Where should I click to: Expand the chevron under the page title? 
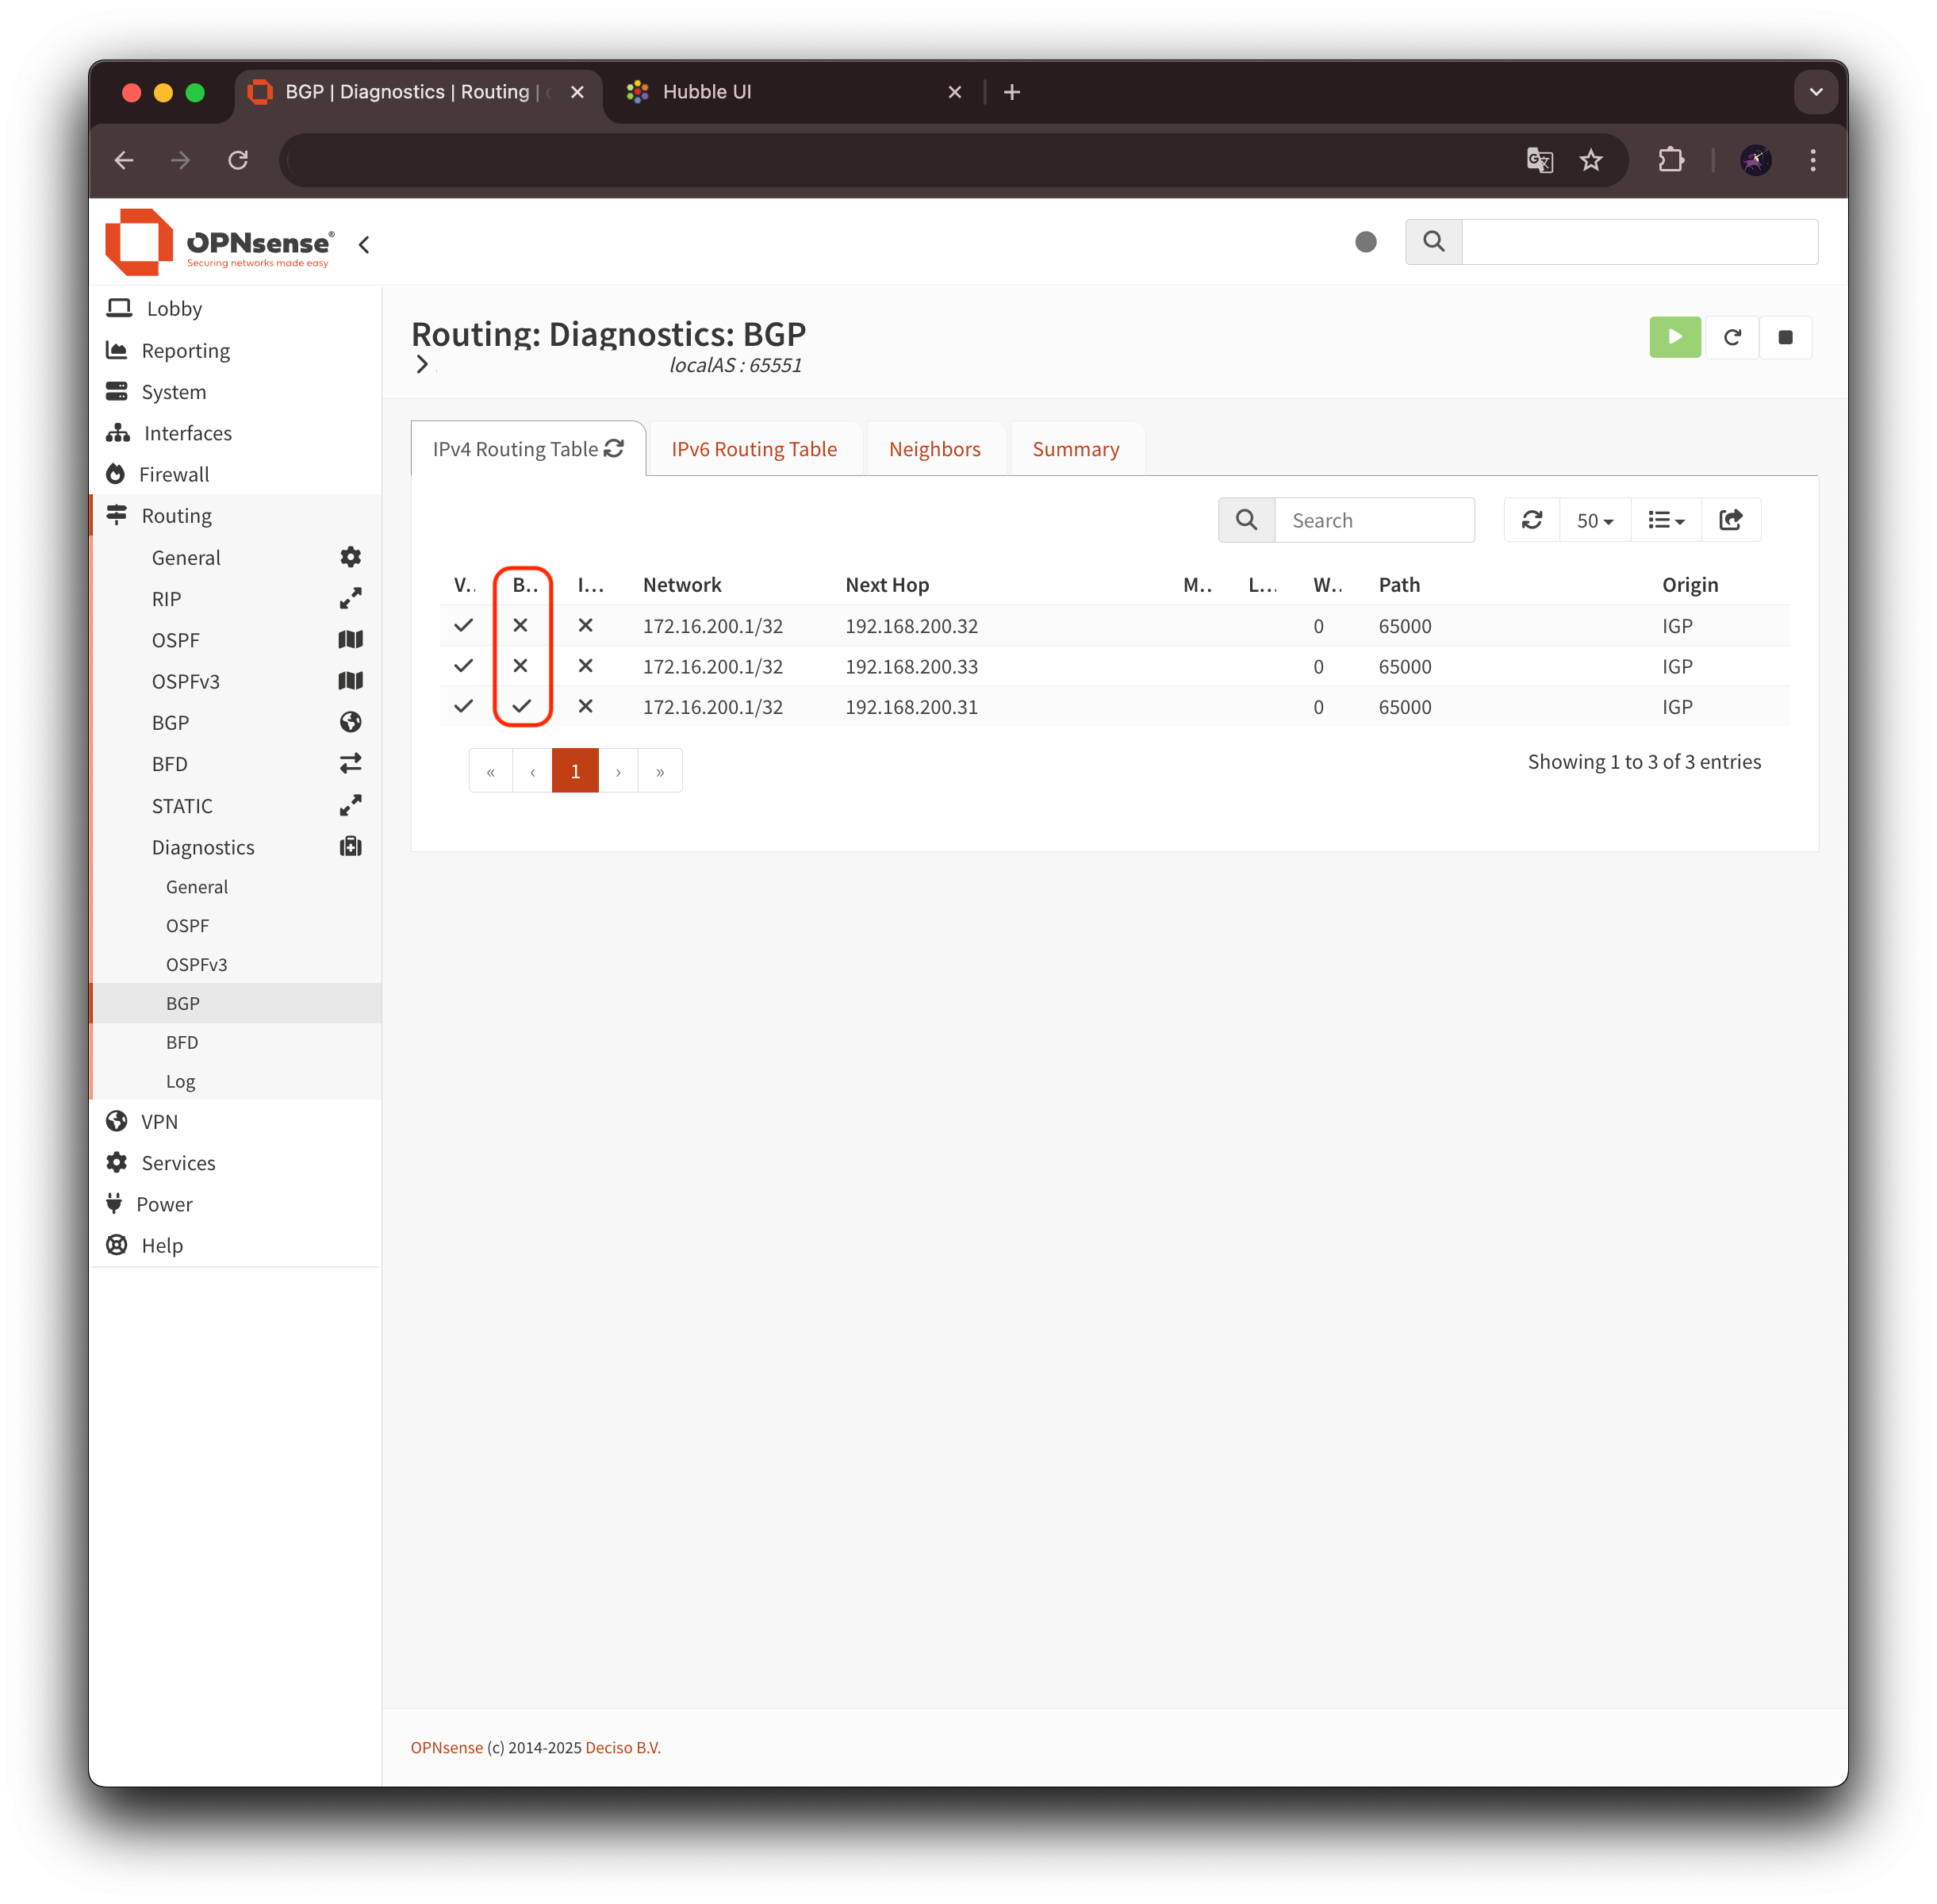422,364
